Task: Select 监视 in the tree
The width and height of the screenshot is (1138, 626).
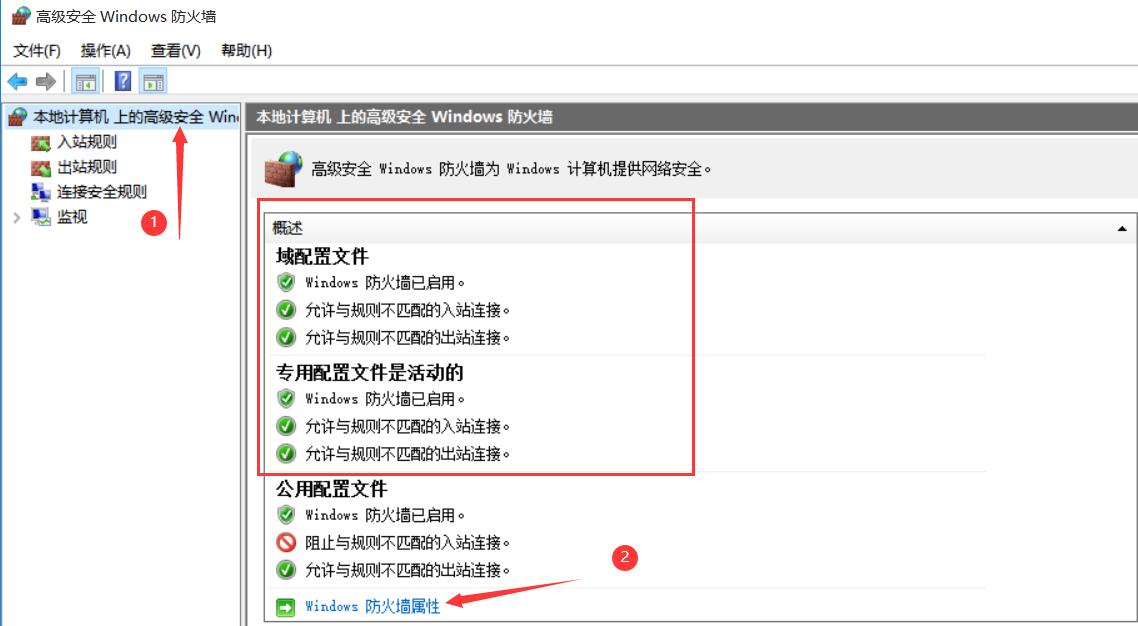Action: 72,217
